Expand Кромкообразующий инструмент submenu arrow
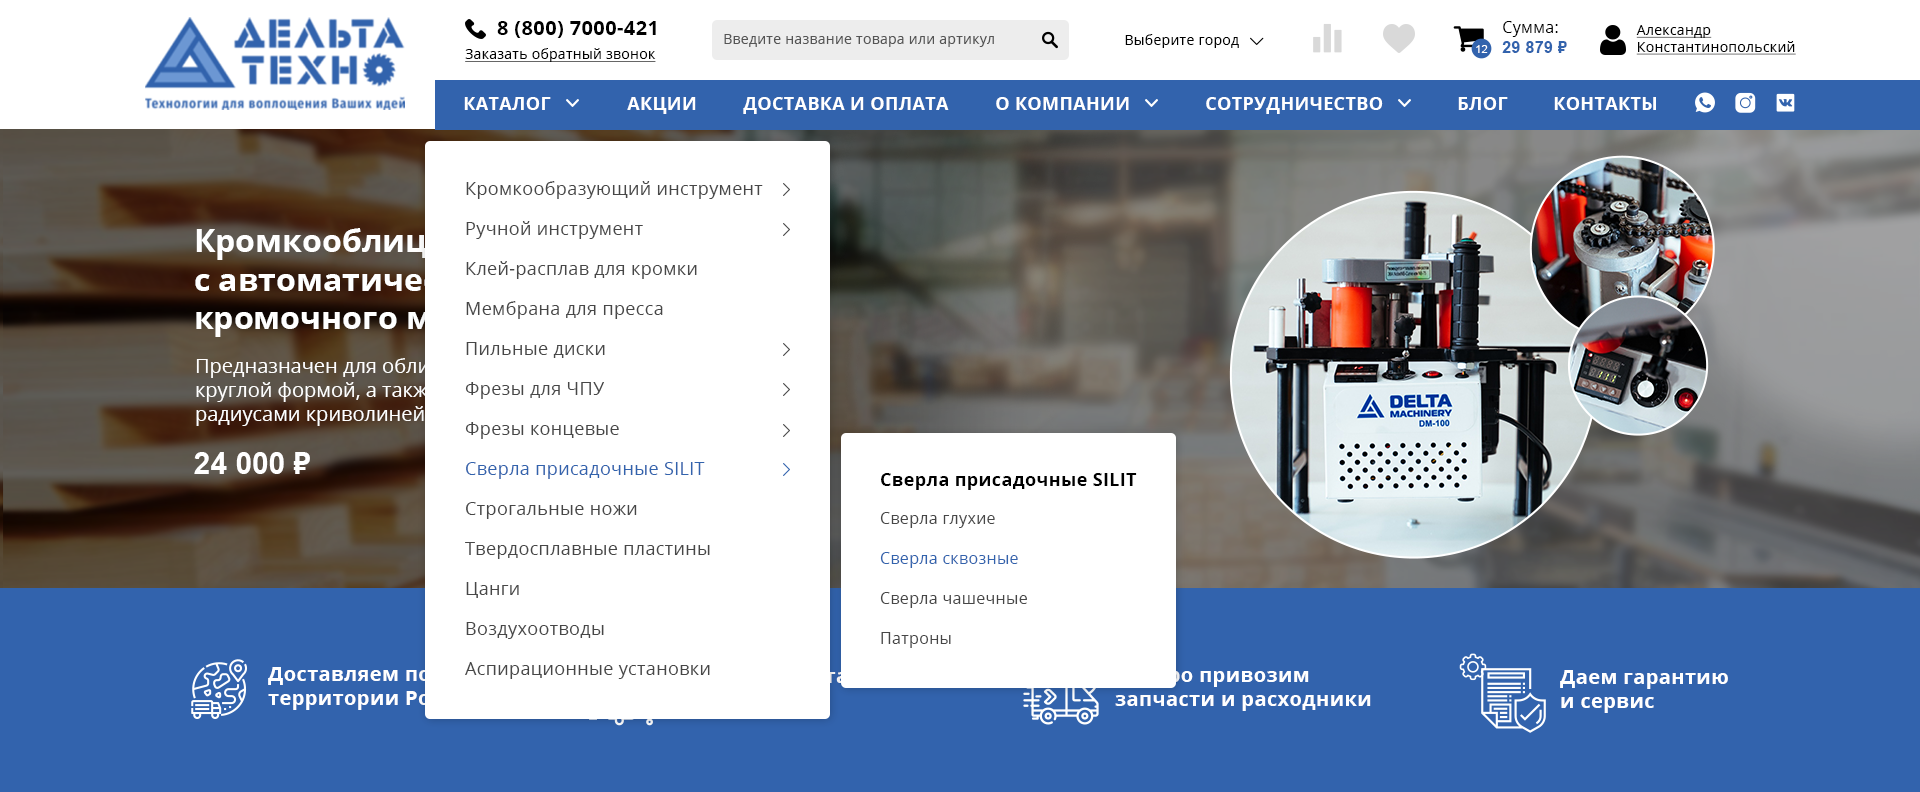1920x792 pixels. [786, 189]
